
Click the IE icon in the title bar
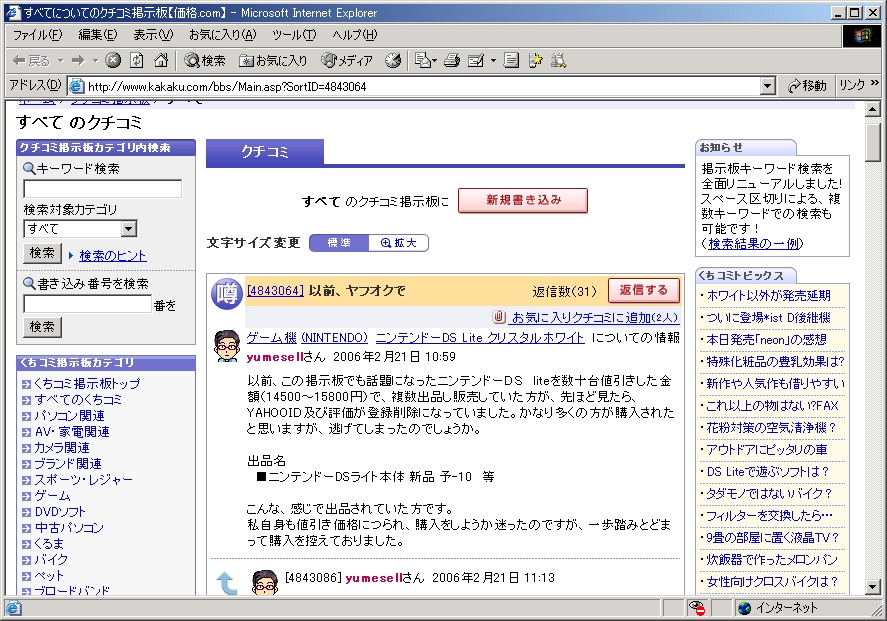coord(12,12)
